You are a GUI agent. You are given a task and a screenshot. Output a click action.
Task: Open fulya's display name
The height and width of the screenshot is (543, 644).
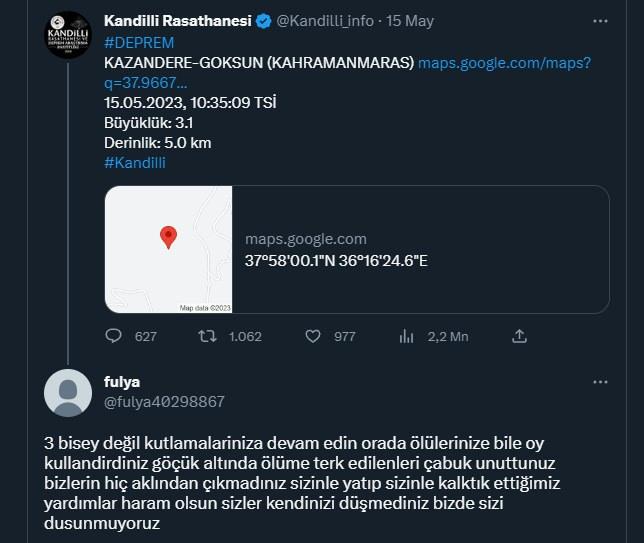pos(122,382)
